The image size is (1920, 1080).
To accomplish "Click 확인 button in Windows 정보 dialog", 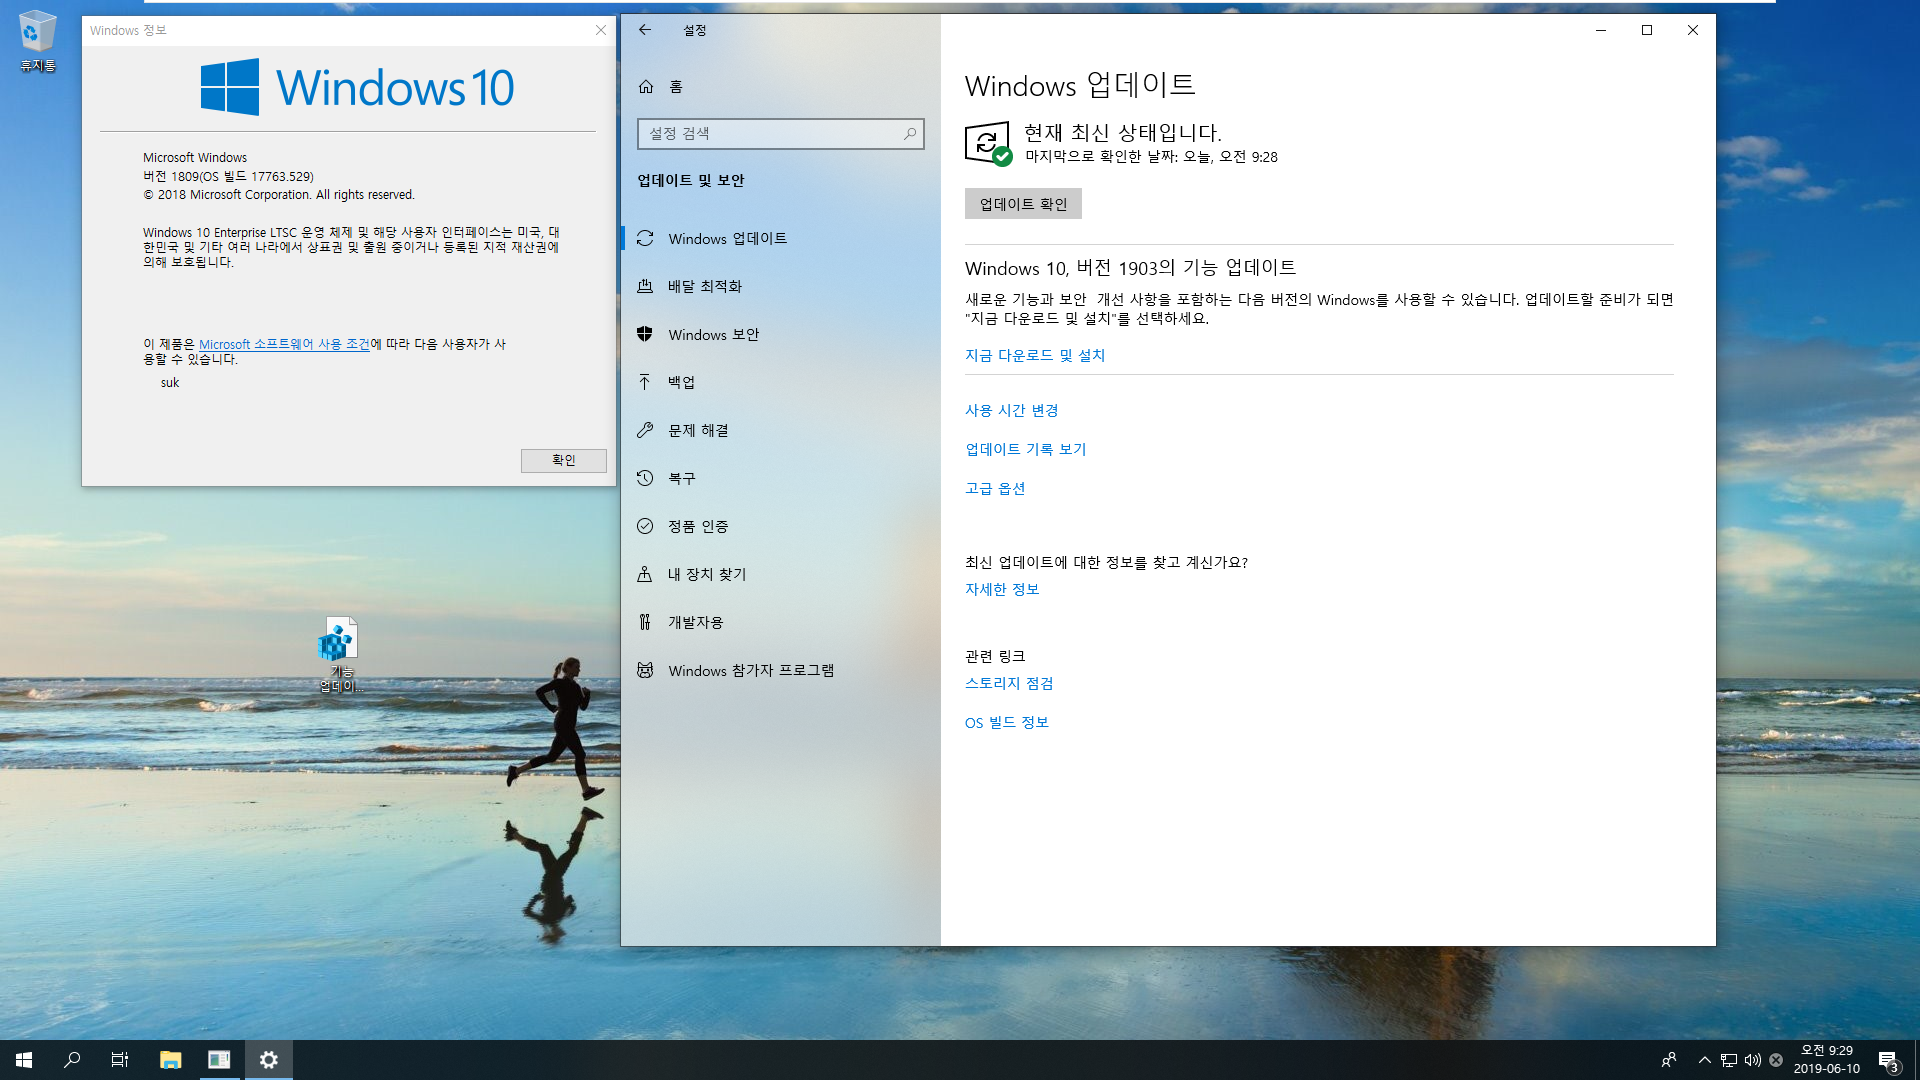I will [x=564, y=460].
